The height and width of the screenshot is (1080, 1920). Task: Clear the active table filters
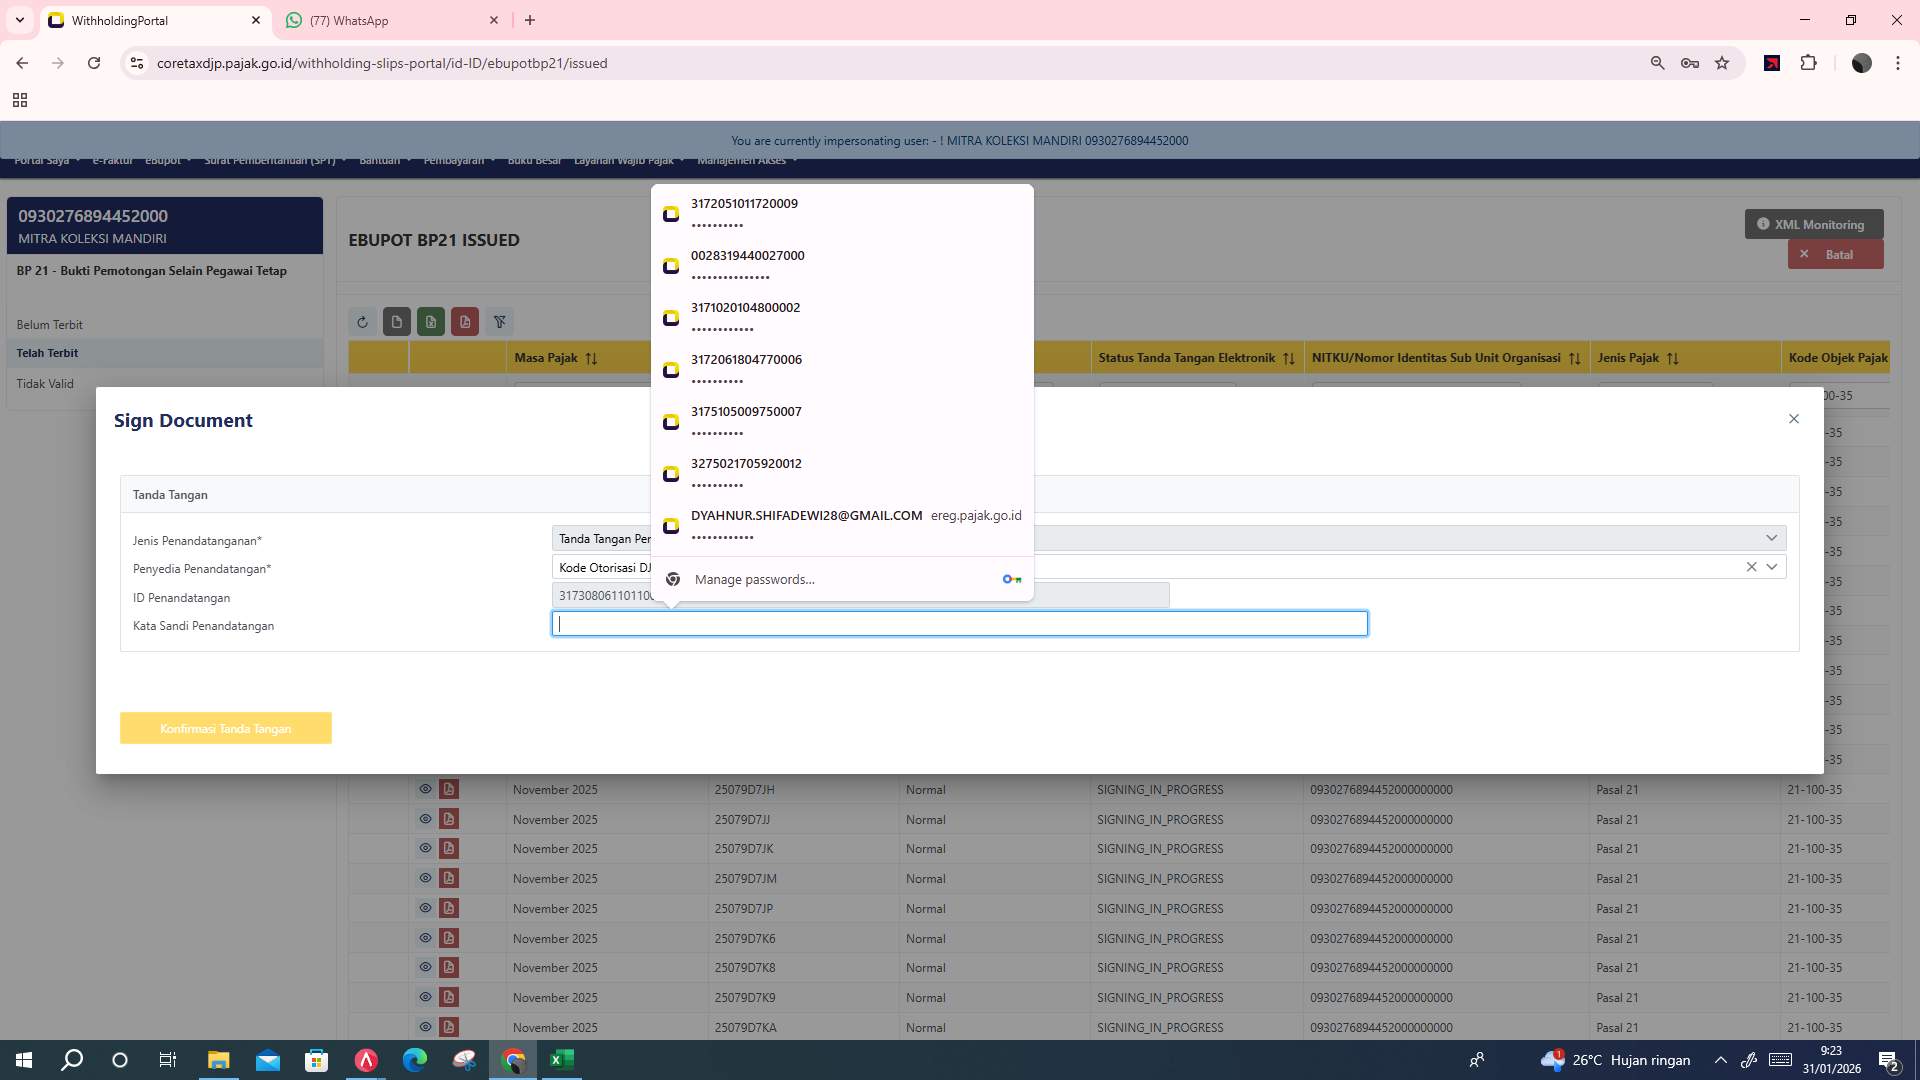tap(500, 321)
